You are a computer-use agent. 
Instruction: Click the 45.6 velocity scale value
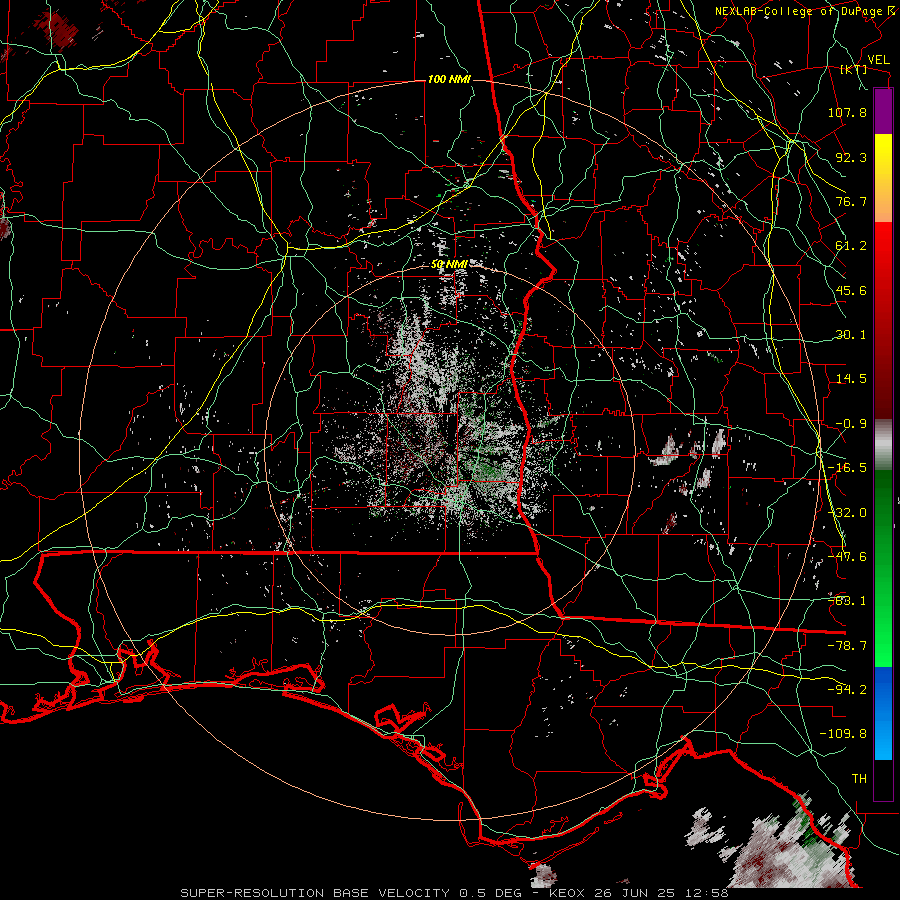click(851, 290)
